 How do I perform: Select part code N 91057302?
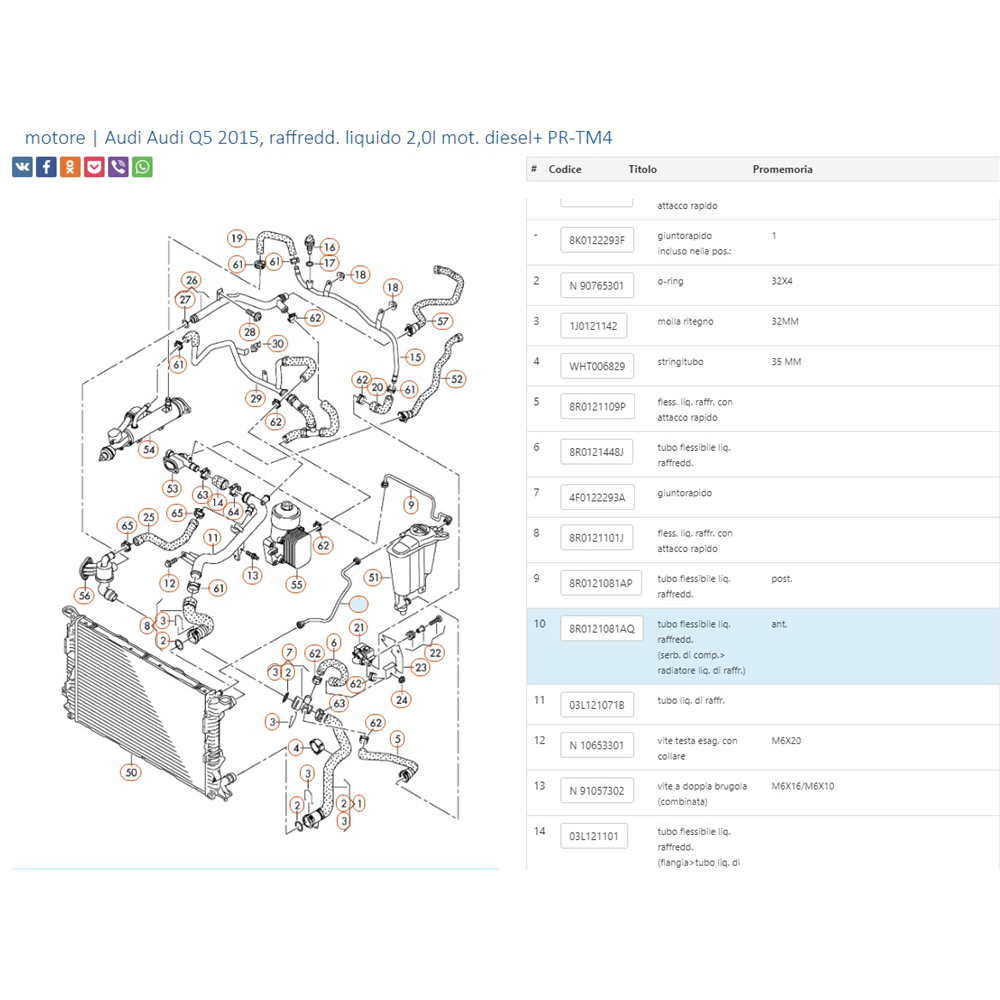pyautogui.click(x=597, y=790)
